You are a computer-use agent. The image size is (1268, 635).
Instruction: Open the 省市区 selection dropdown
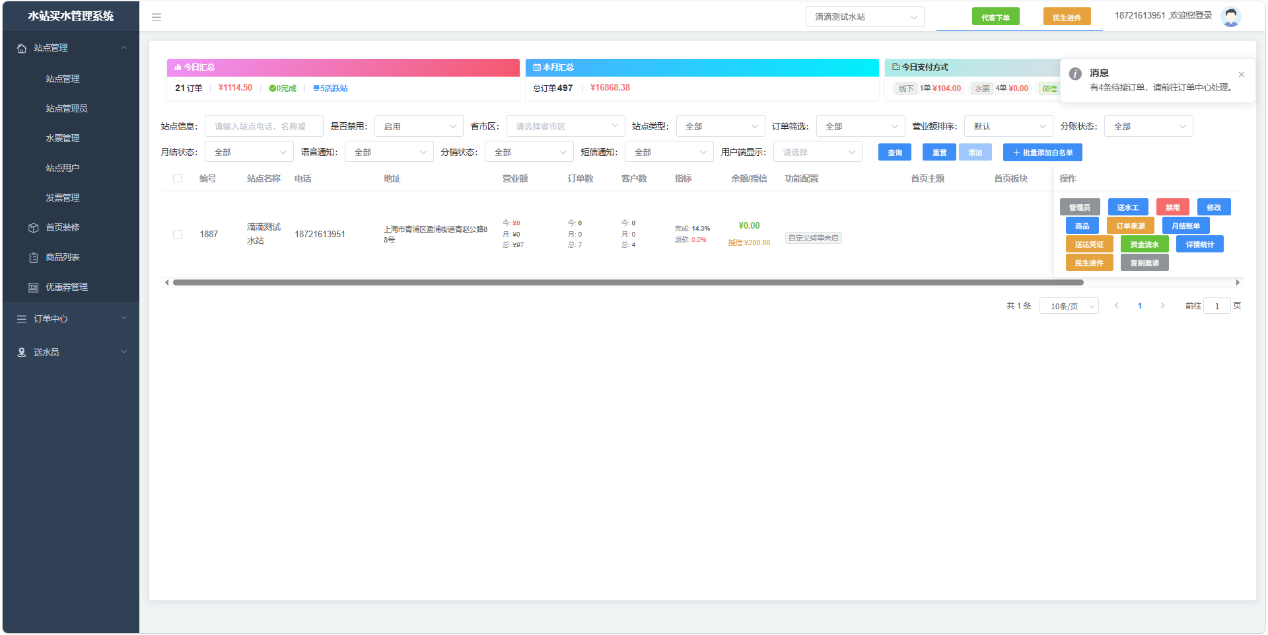pos(565,126)
